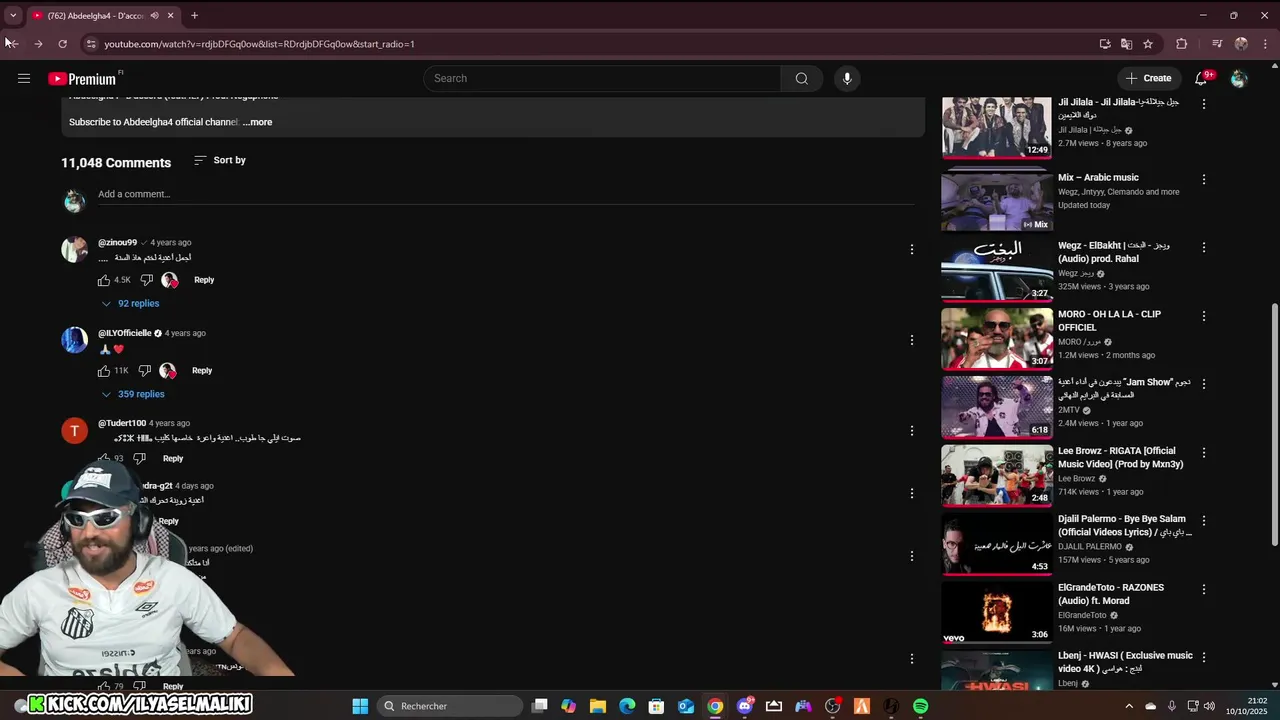Open the YouTube account avatar menu

[x=1239, y=78]
